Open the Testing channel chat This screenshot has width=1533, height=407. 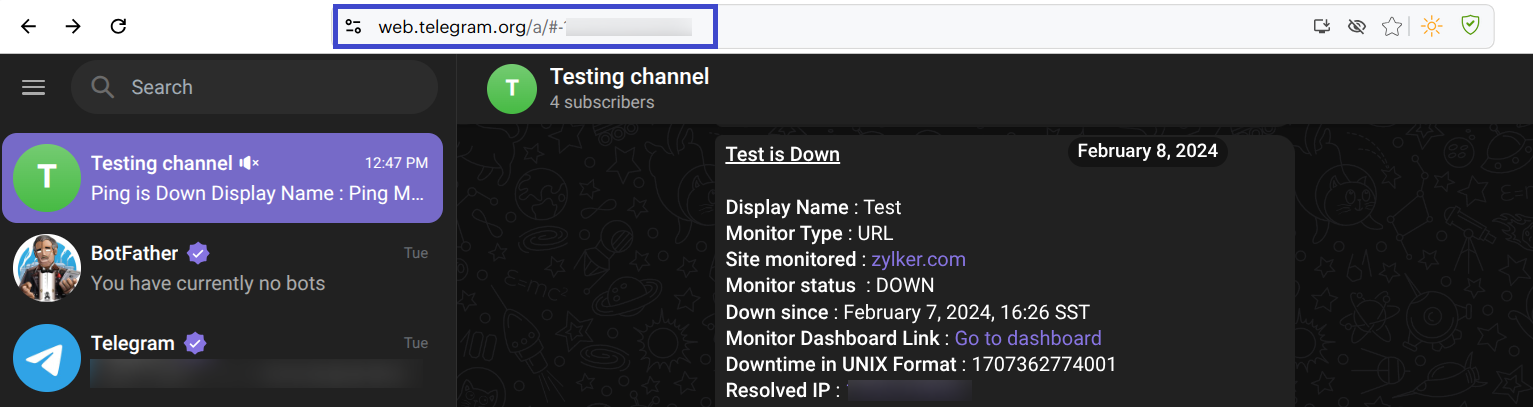point(222,178)
